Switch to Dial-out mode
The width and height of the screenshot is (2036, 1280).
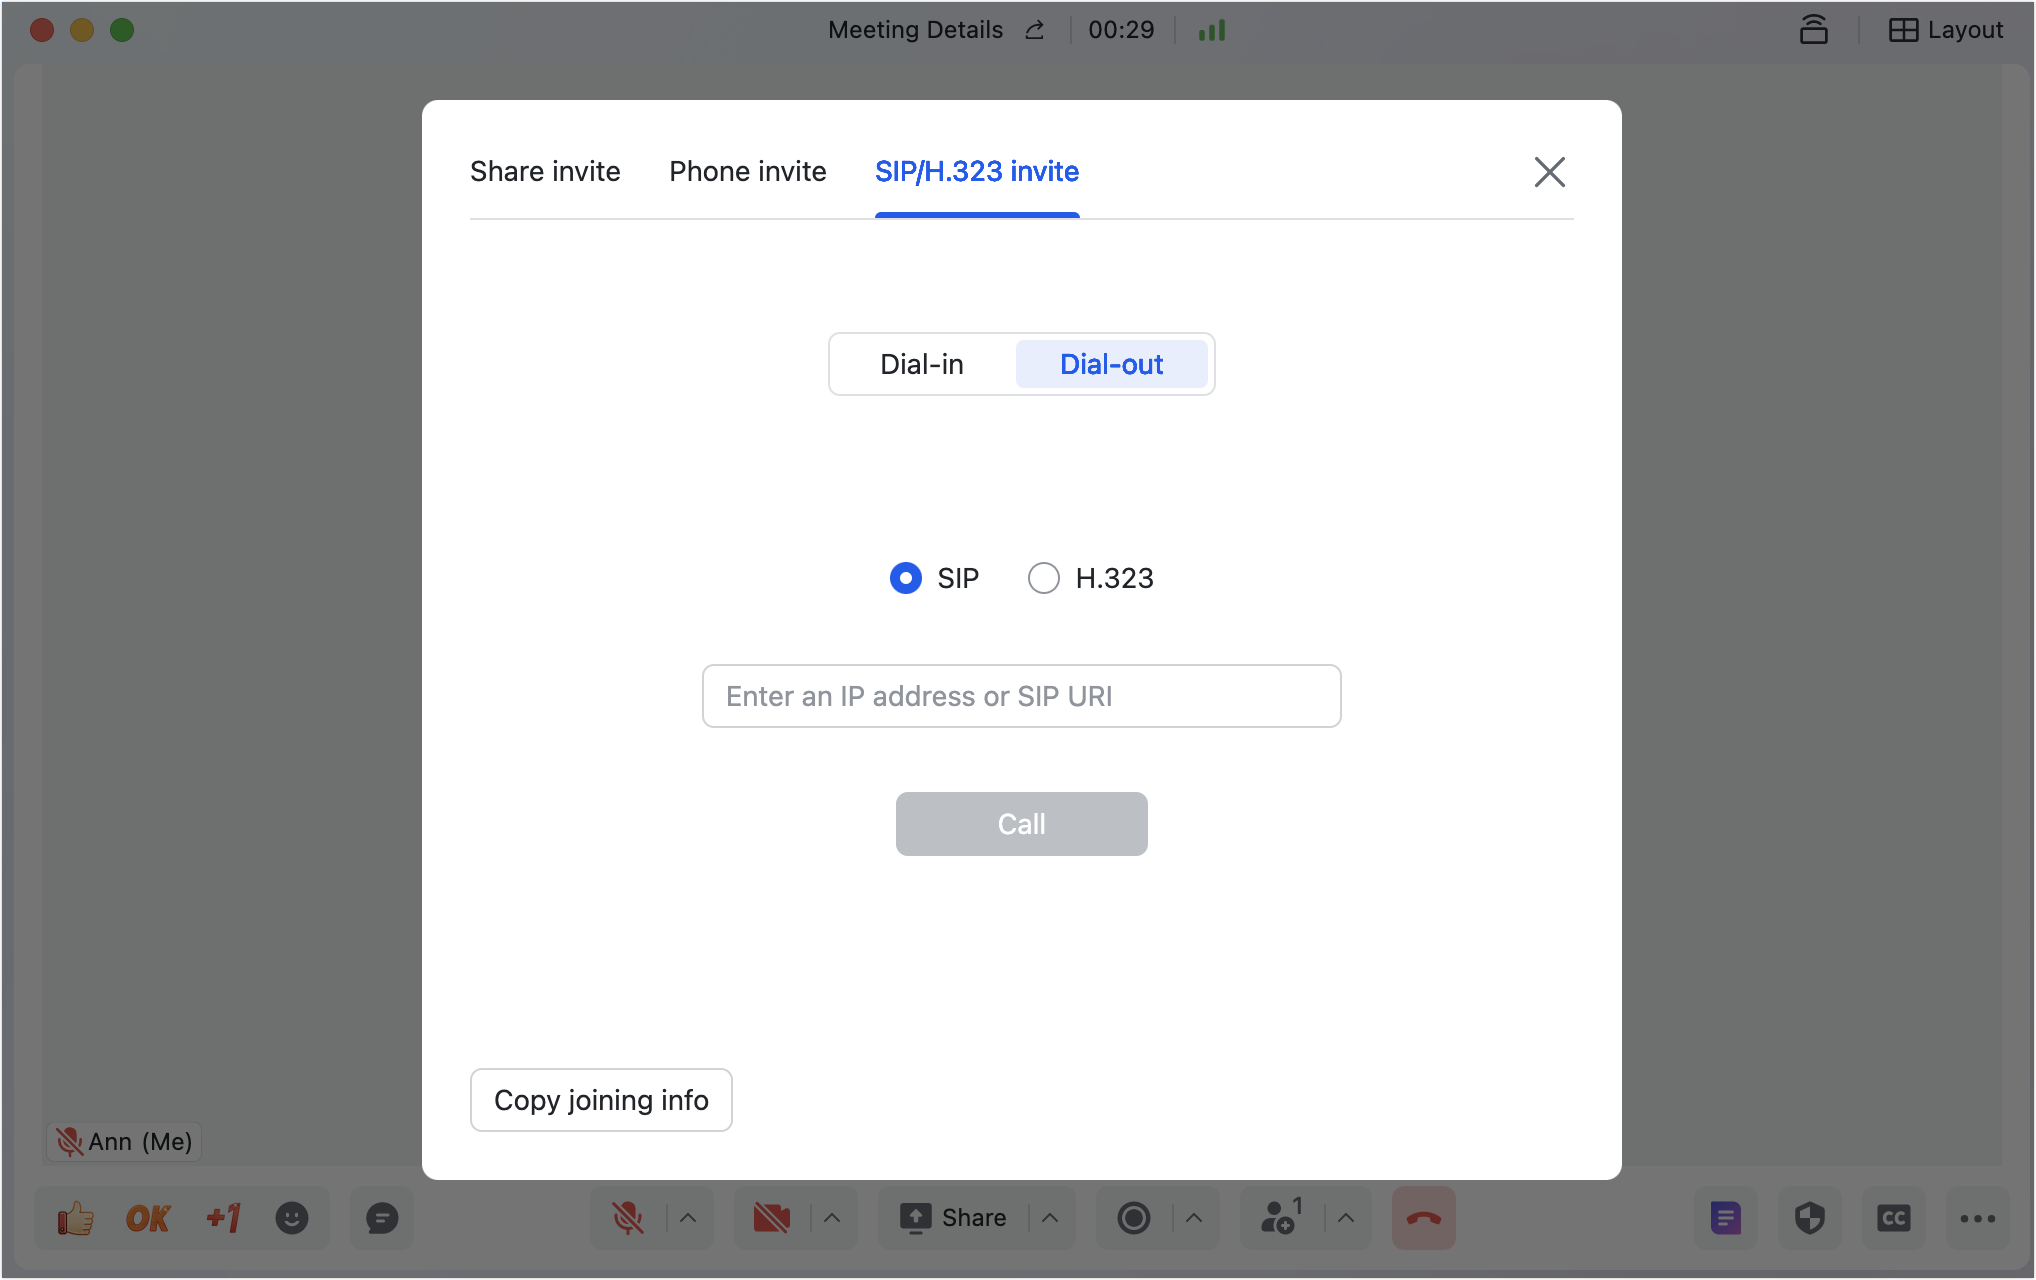pyautogui.click(x=1112, y=364)
